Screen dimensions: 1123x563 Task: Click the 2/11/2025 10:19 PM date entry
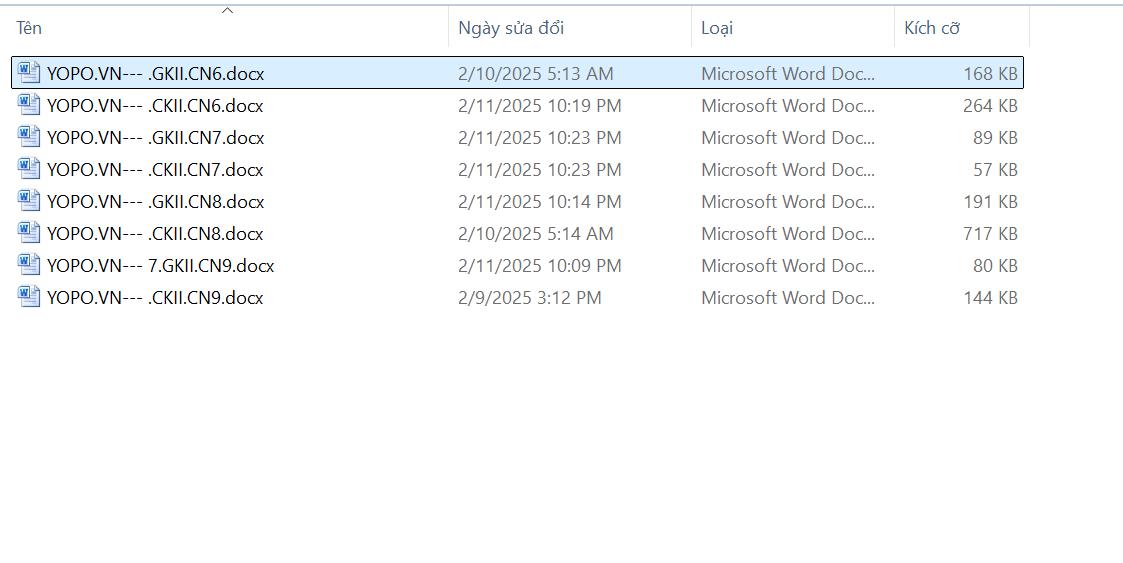point(539,105)
